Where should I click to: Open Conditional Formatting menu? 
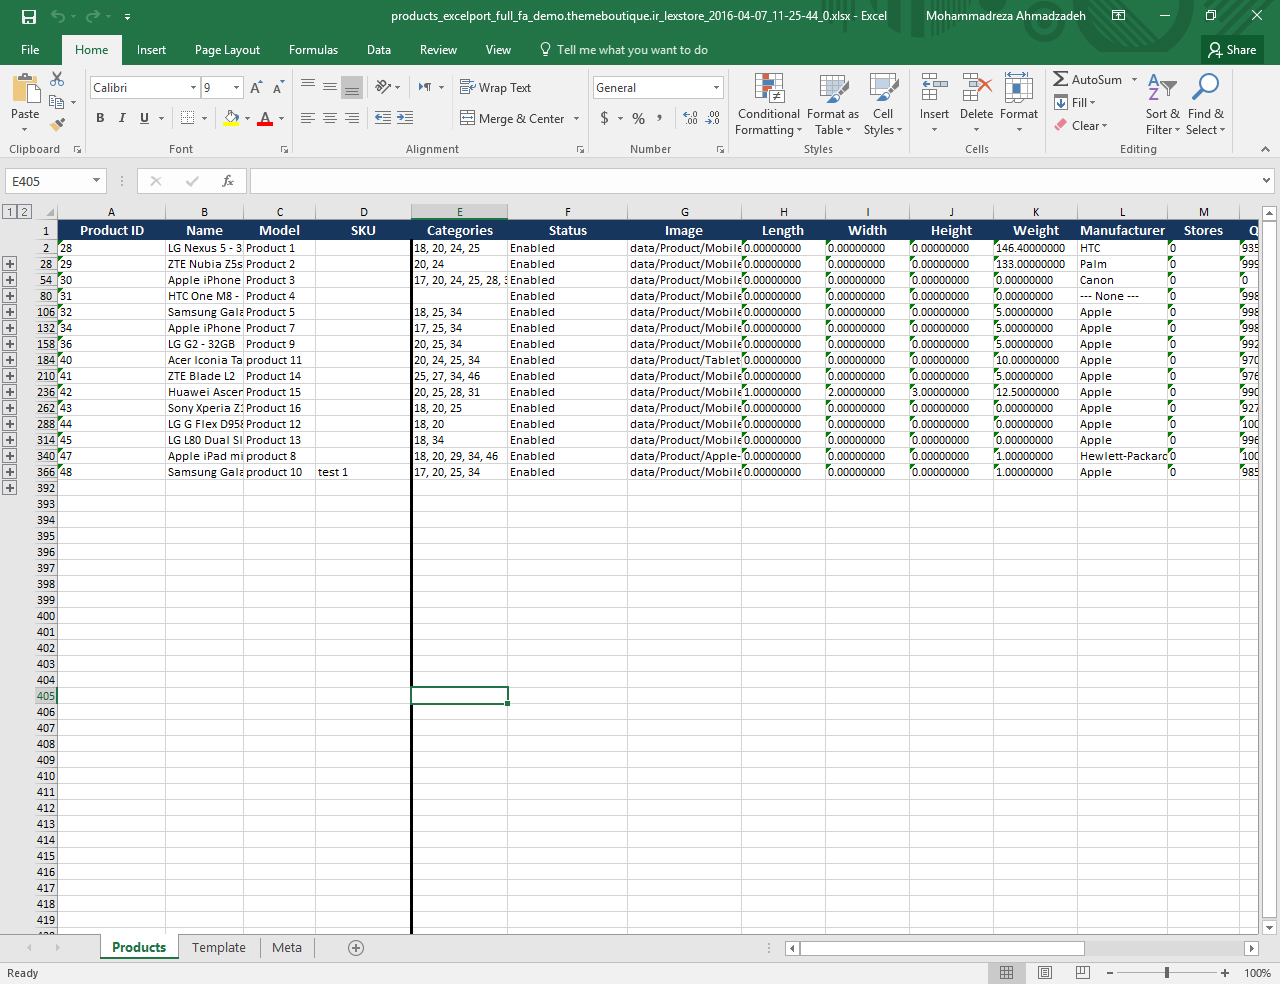[x=768, y=104]
